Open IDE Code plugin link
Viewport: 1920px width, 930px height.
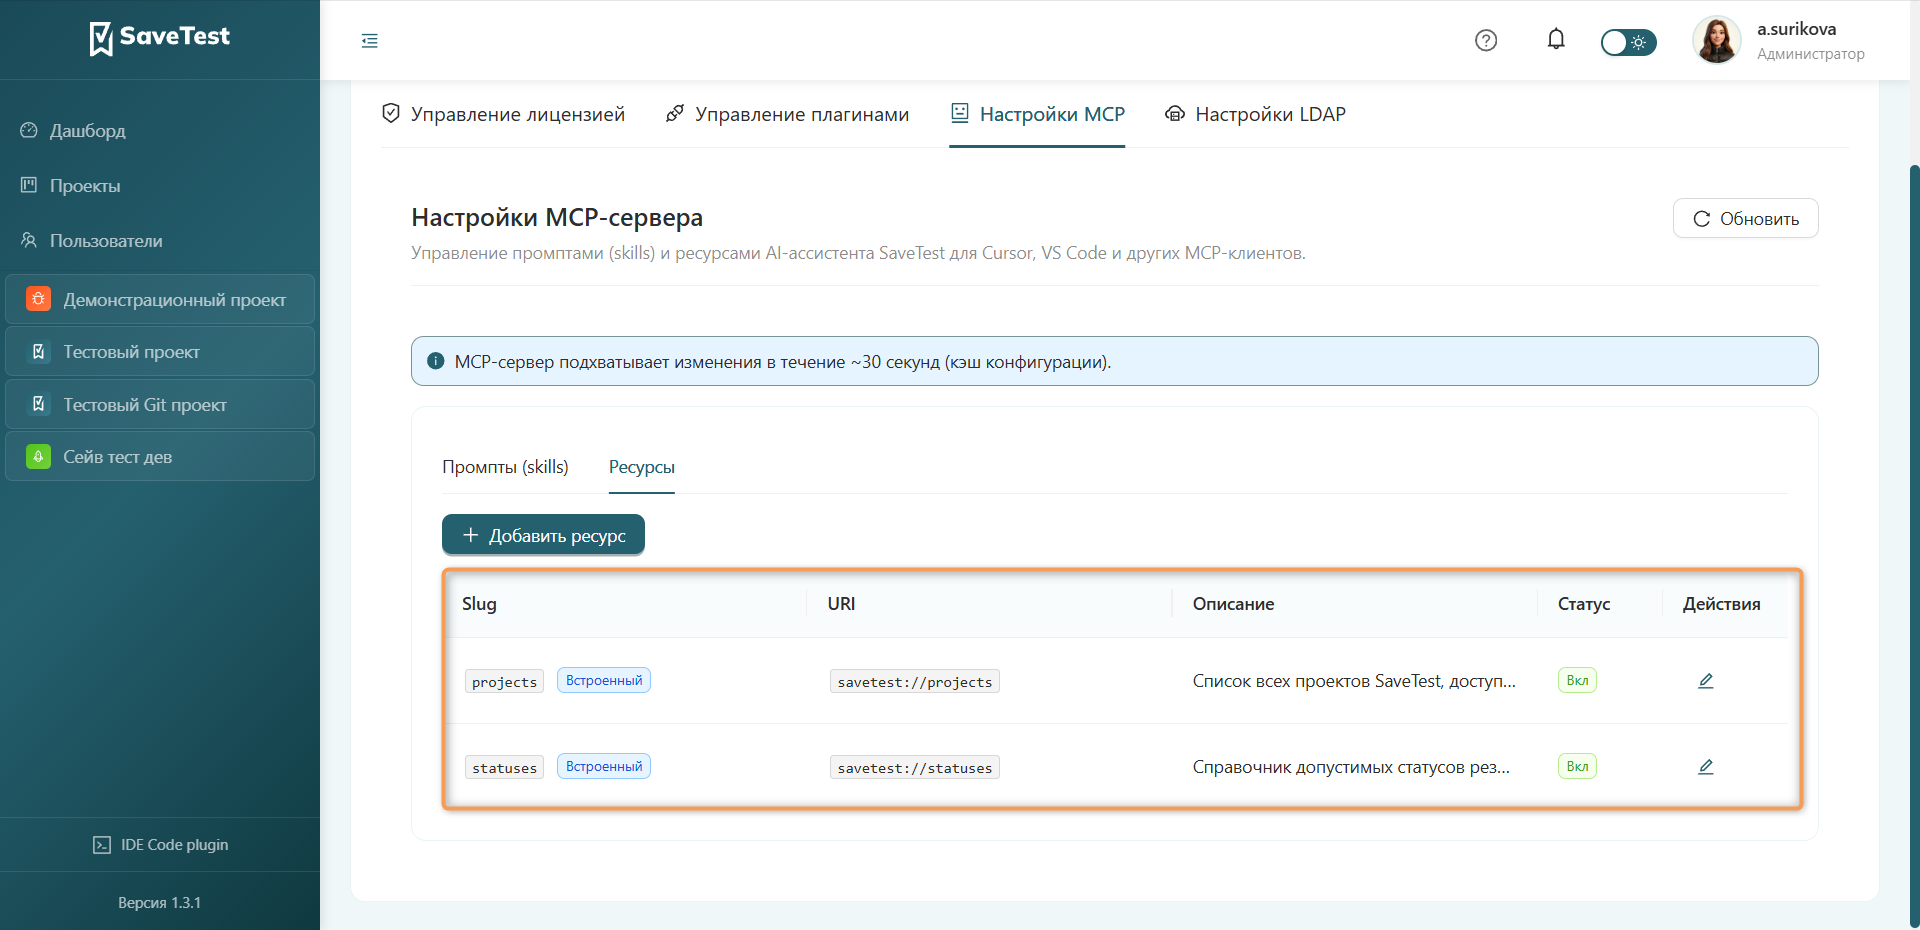click(x=160, y=845)
